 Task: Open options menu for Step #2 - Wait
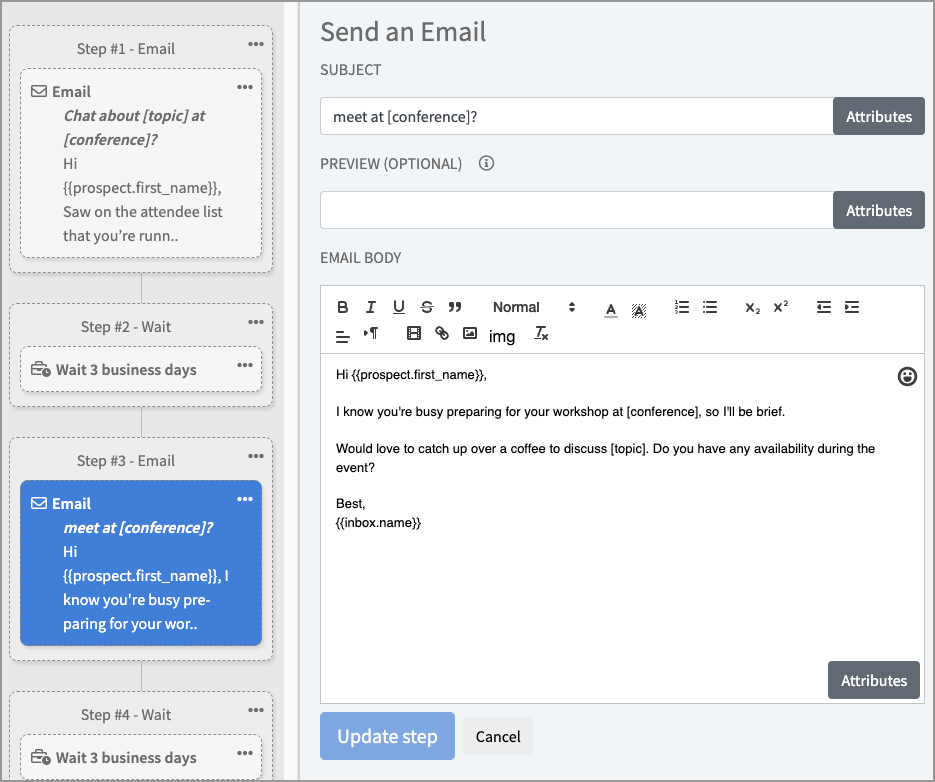click(257, 322)
